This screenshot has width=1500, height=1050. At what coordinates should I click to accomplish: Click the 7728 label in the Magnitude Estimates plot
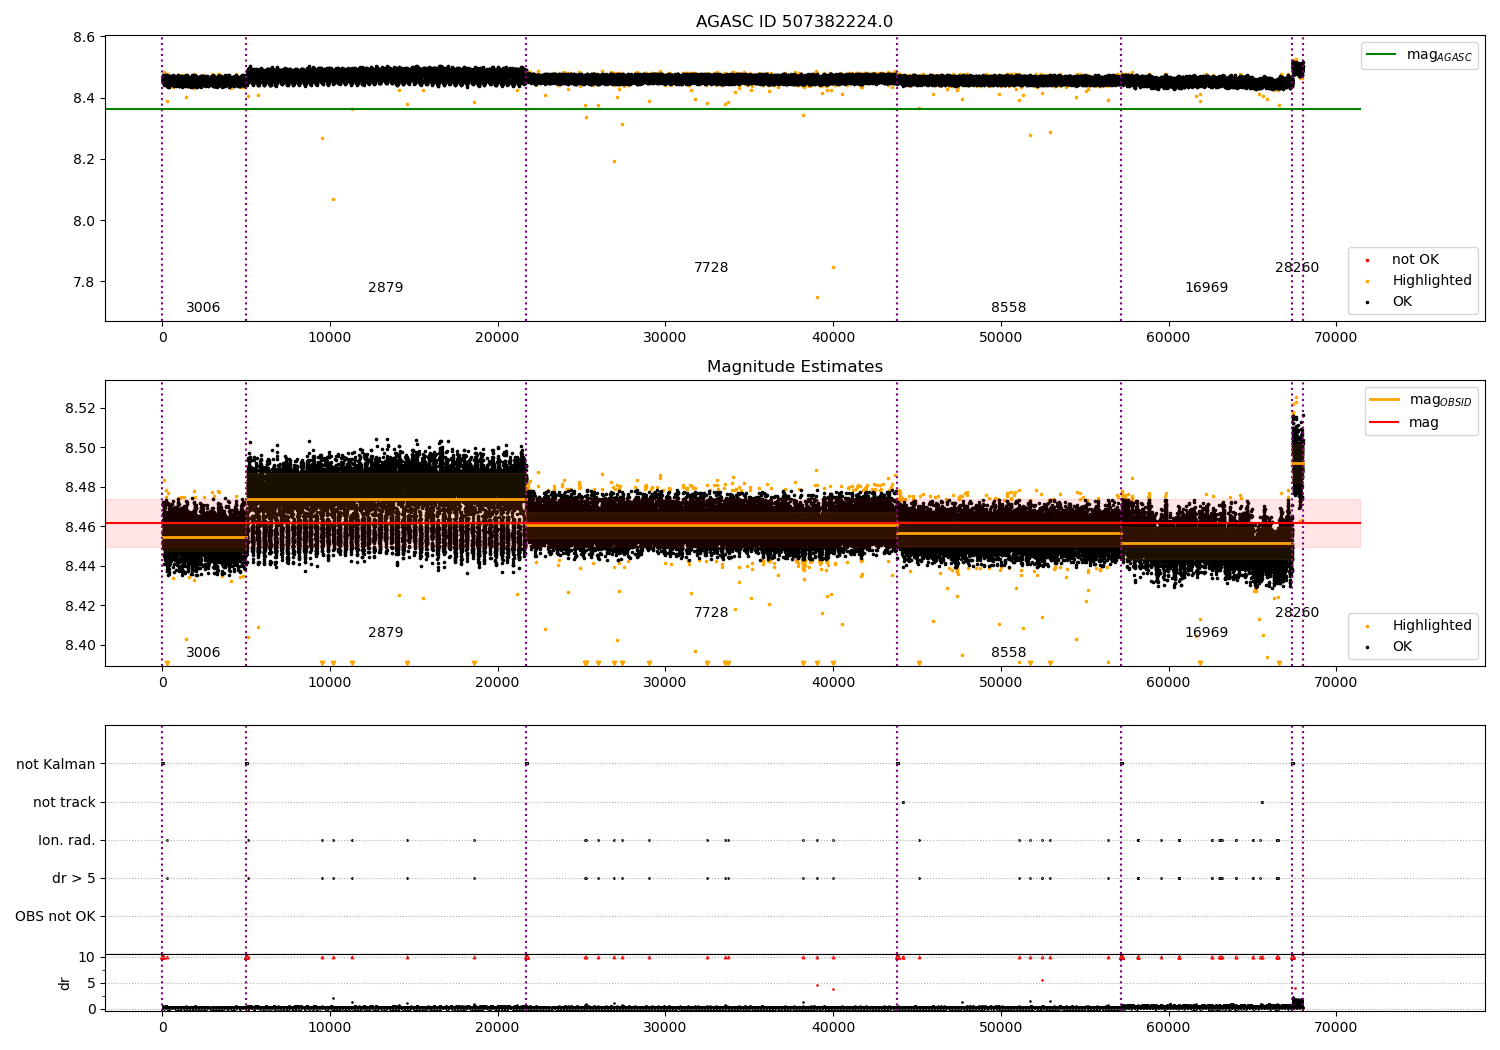pos(711,613)
